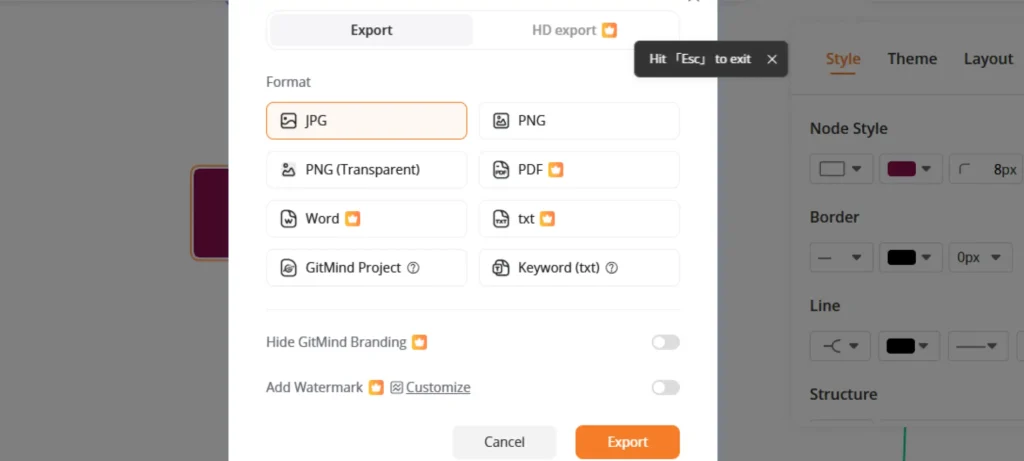Open the Line branch shape dropdown
The image size is (1024, 461).
point(840,346)
